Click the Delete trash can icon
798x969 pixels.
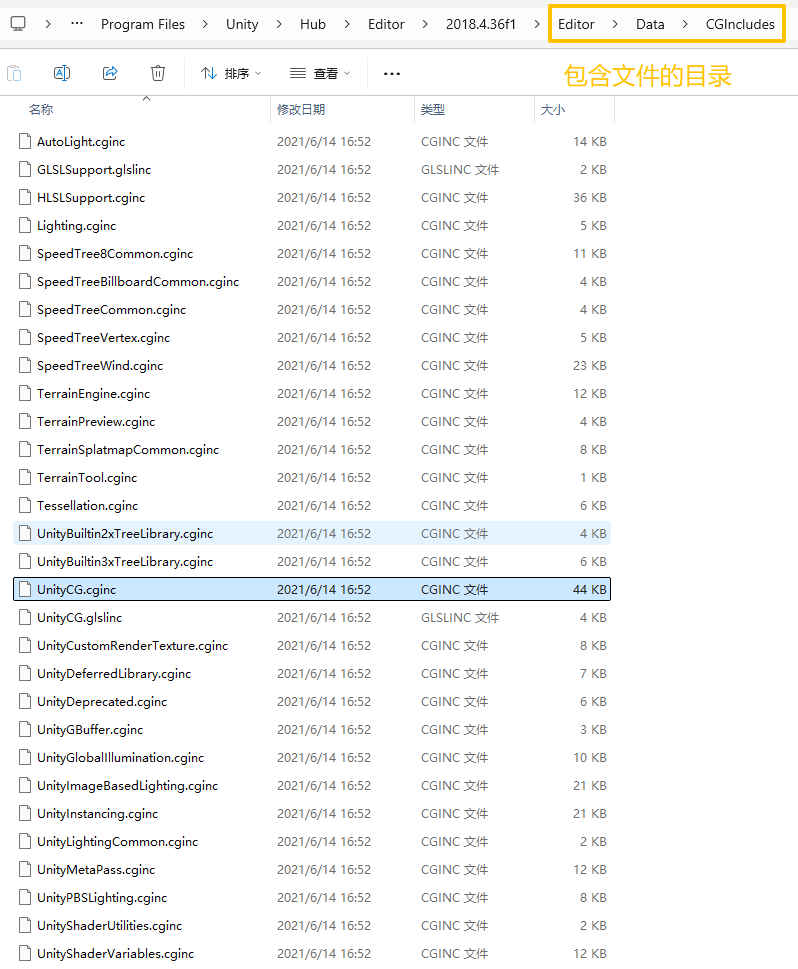[158, 74]
